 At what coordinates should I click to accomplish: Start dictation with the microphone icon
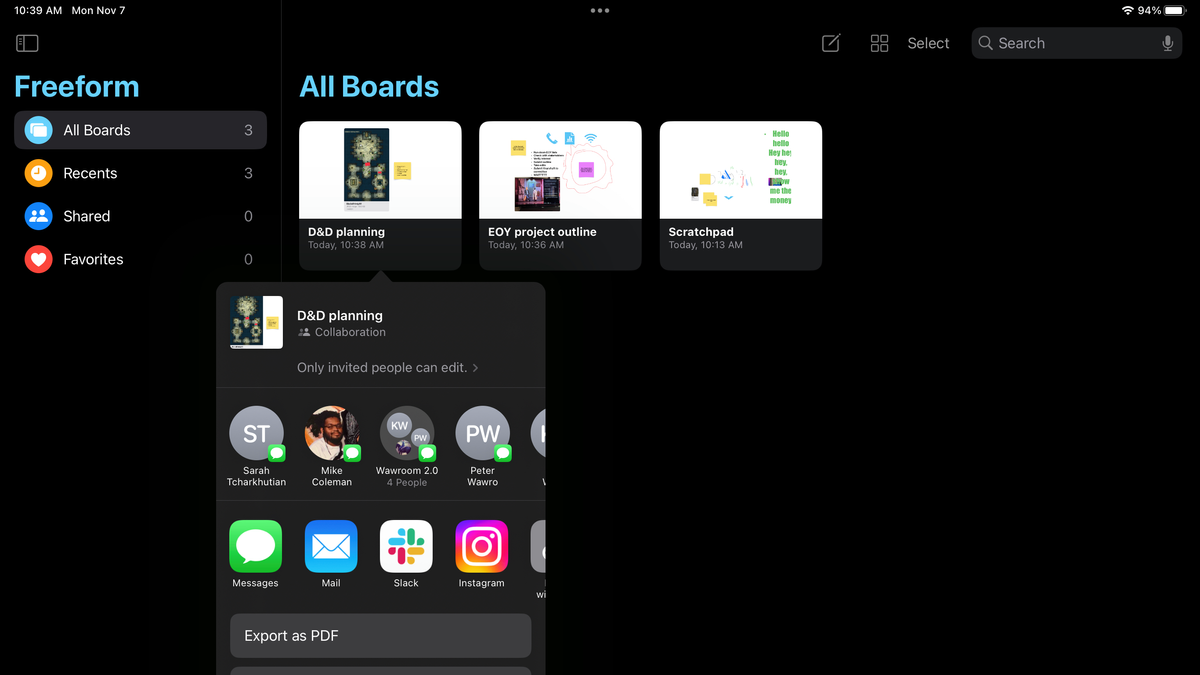click(x=1167, y=43)
